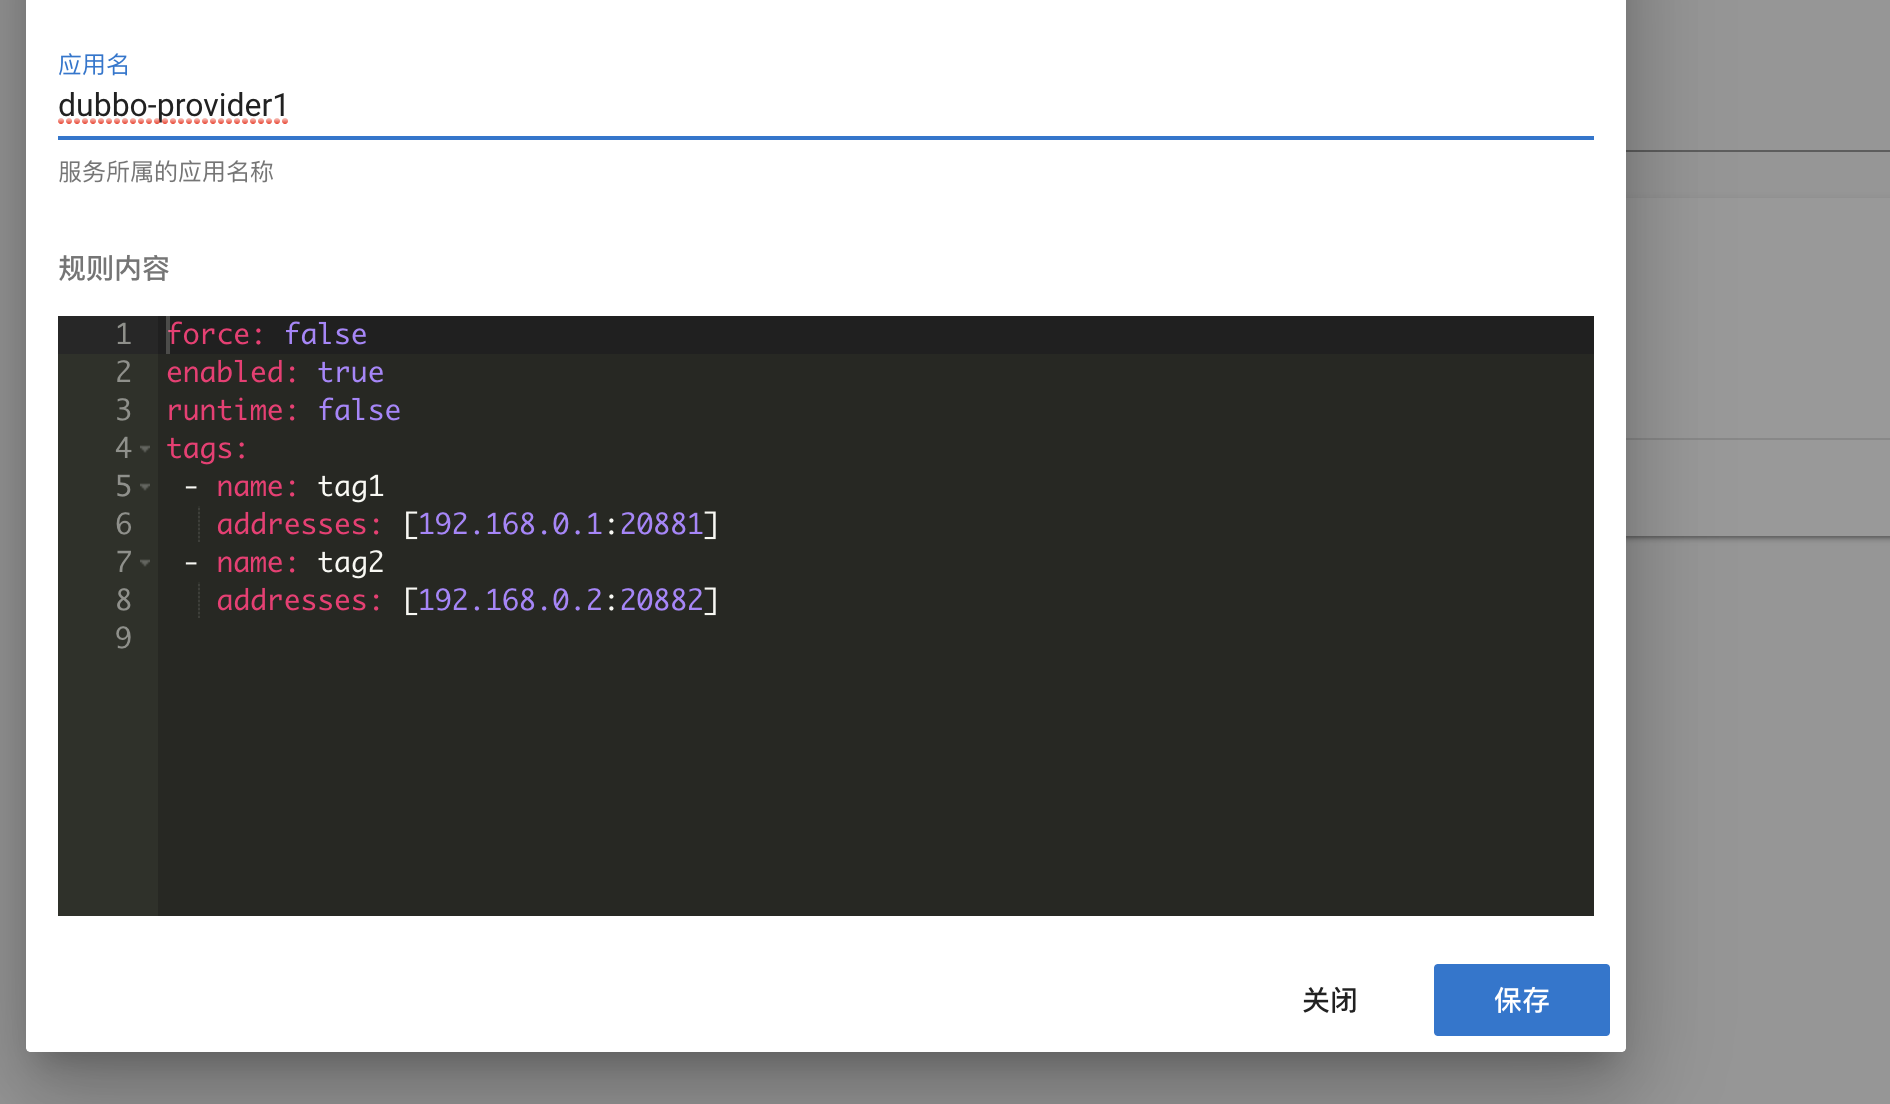Click the enabled value true in the editor
1890x1104 pixels.
pos(351,372)
